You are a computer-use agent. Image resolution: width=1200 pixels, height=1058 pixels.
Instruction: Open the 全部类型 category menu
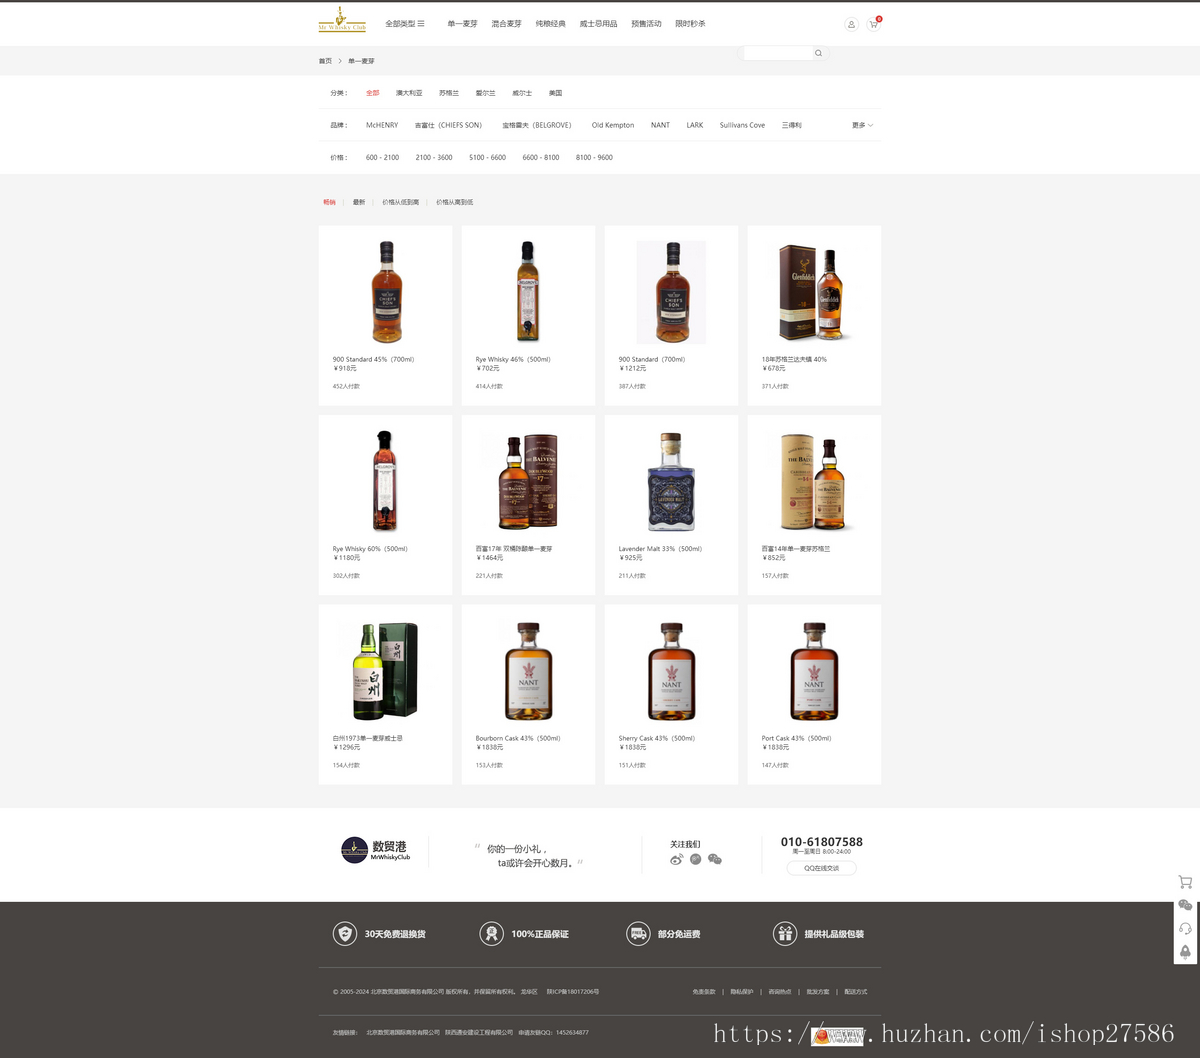click(x=405, y=24)
